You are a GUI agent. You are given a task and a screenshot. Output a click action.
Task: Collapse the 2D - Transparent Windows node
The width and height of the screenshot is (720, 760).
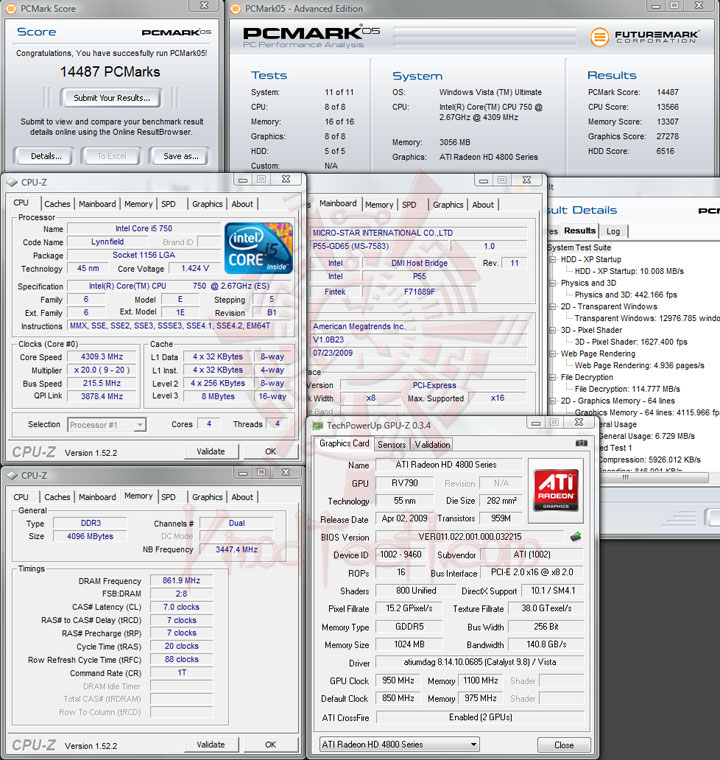click(x=552, y=306)
